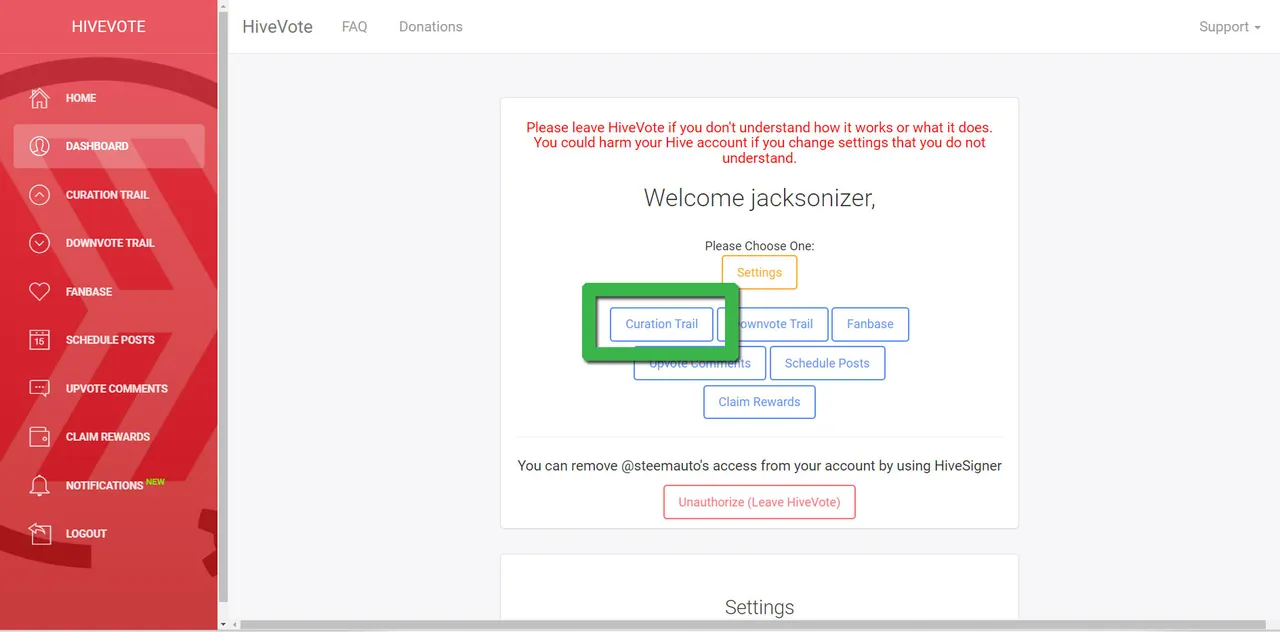Click Unauthorize (Leave HiveVote) button
The width and height of the screenshot is (1280, 632).
pos(759,502)
